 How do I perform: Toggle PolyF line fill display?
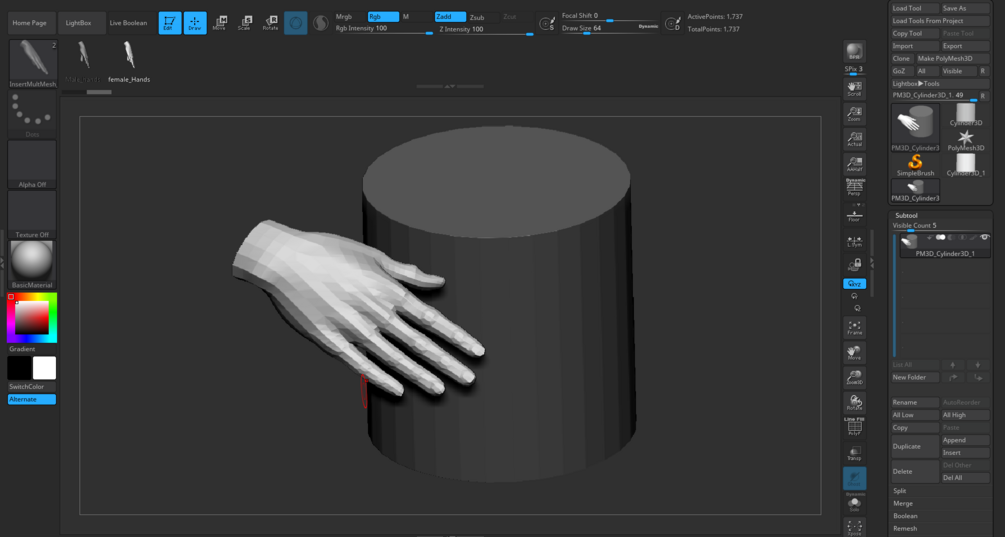pyautogui.click(x=854, y=427)
